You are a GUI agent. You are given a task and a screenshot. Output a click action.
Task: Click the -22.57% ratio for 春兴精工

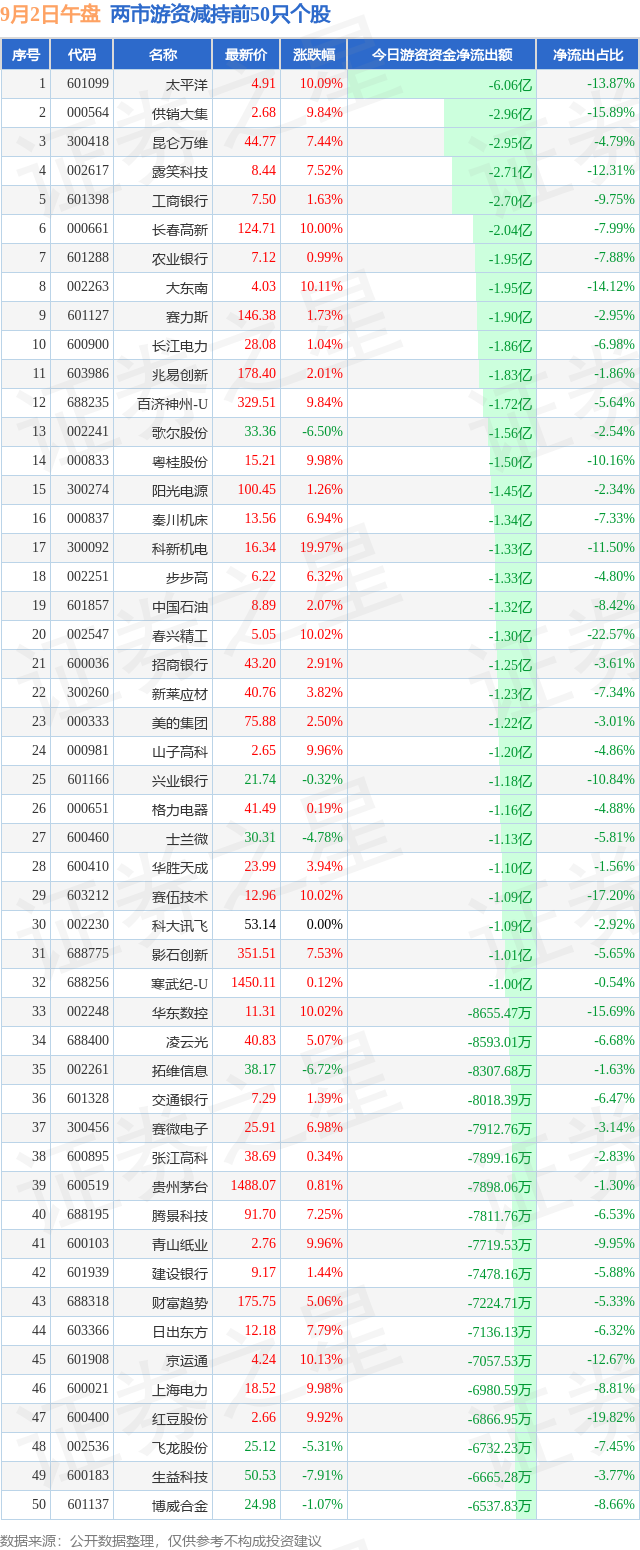click(x=611, y=635)
